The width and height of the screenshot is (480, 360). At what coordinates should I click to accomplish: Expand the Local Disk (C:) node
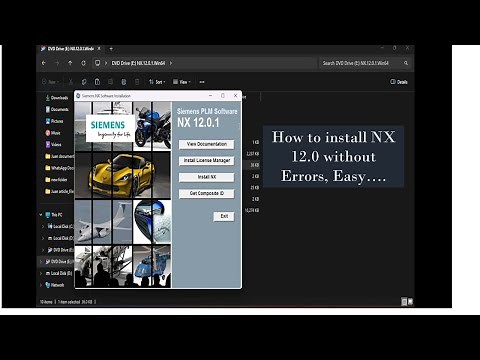click(x=43, y=226)
